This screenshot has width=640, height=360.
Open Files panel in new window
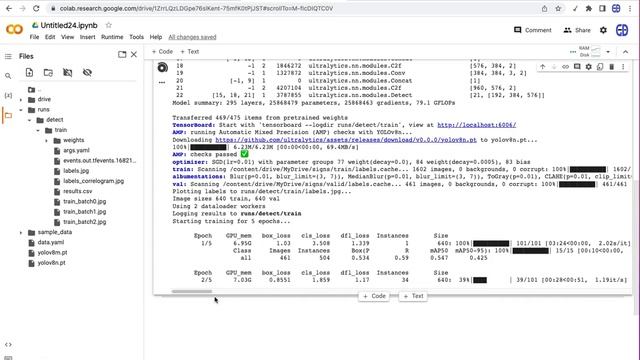click(x=122, y=54)
